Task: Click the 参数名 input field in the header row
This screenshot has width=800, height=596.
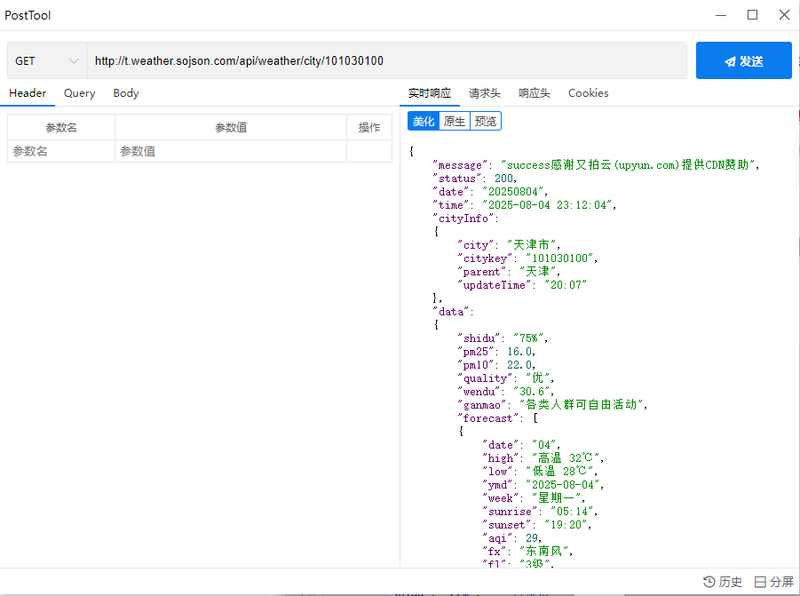Action: [x=61, y=151]
